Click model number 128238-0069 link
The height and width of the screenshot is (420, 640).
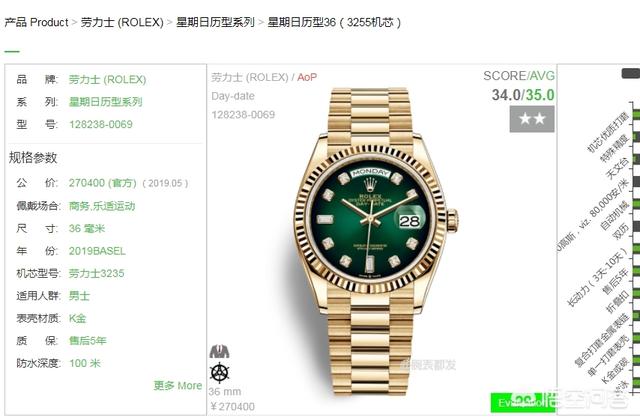point(101,124)
